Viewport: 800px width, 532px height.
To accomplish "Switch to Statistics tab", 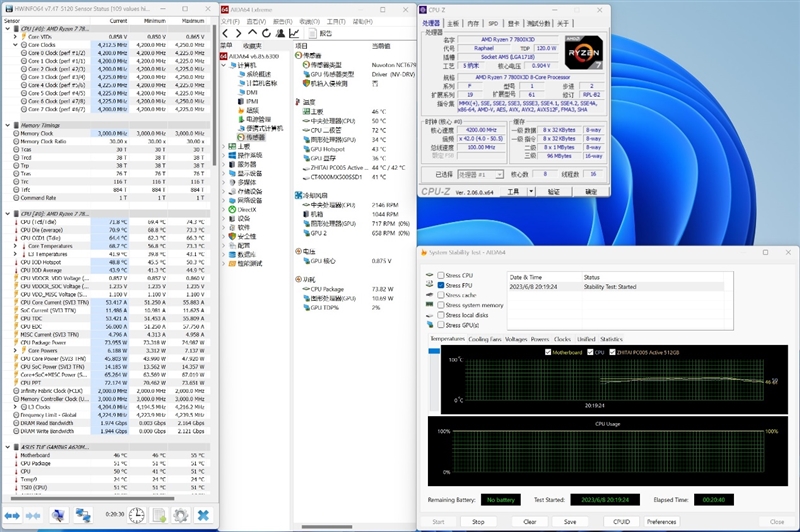I will pyautogui.click(x=611, y=339).
